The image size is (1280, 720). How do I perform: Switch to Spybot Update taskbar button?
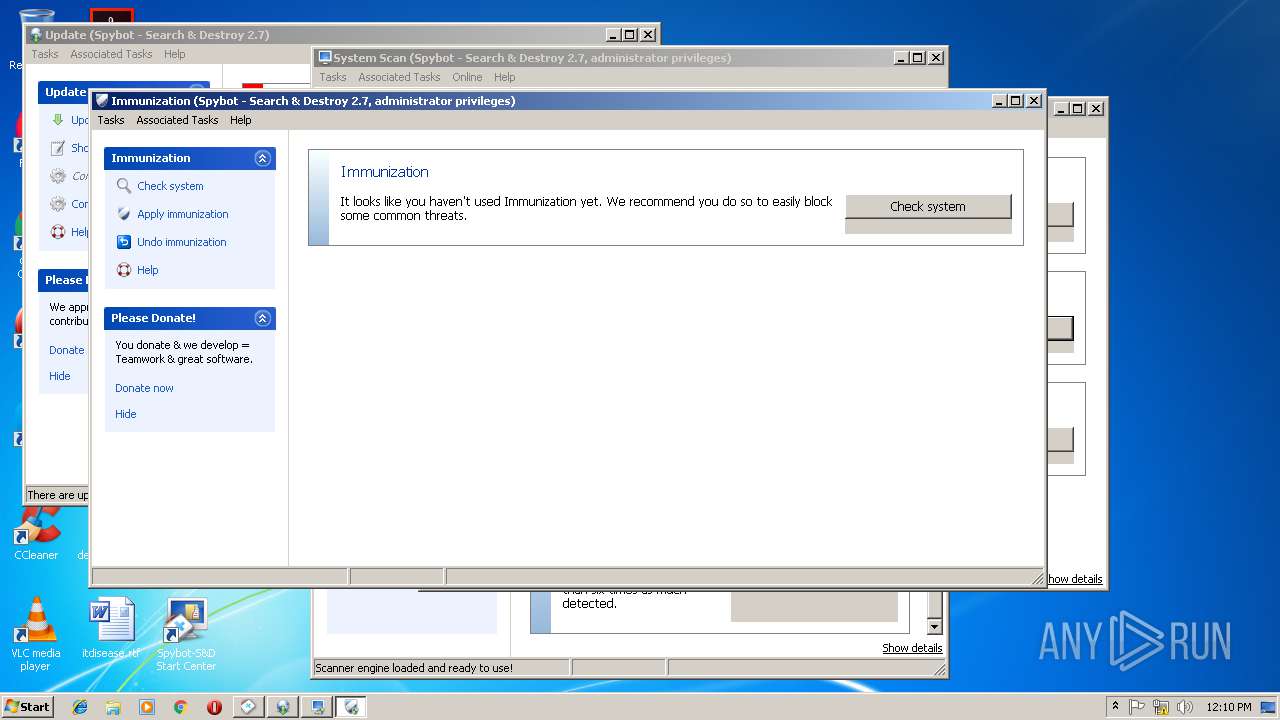283,707
